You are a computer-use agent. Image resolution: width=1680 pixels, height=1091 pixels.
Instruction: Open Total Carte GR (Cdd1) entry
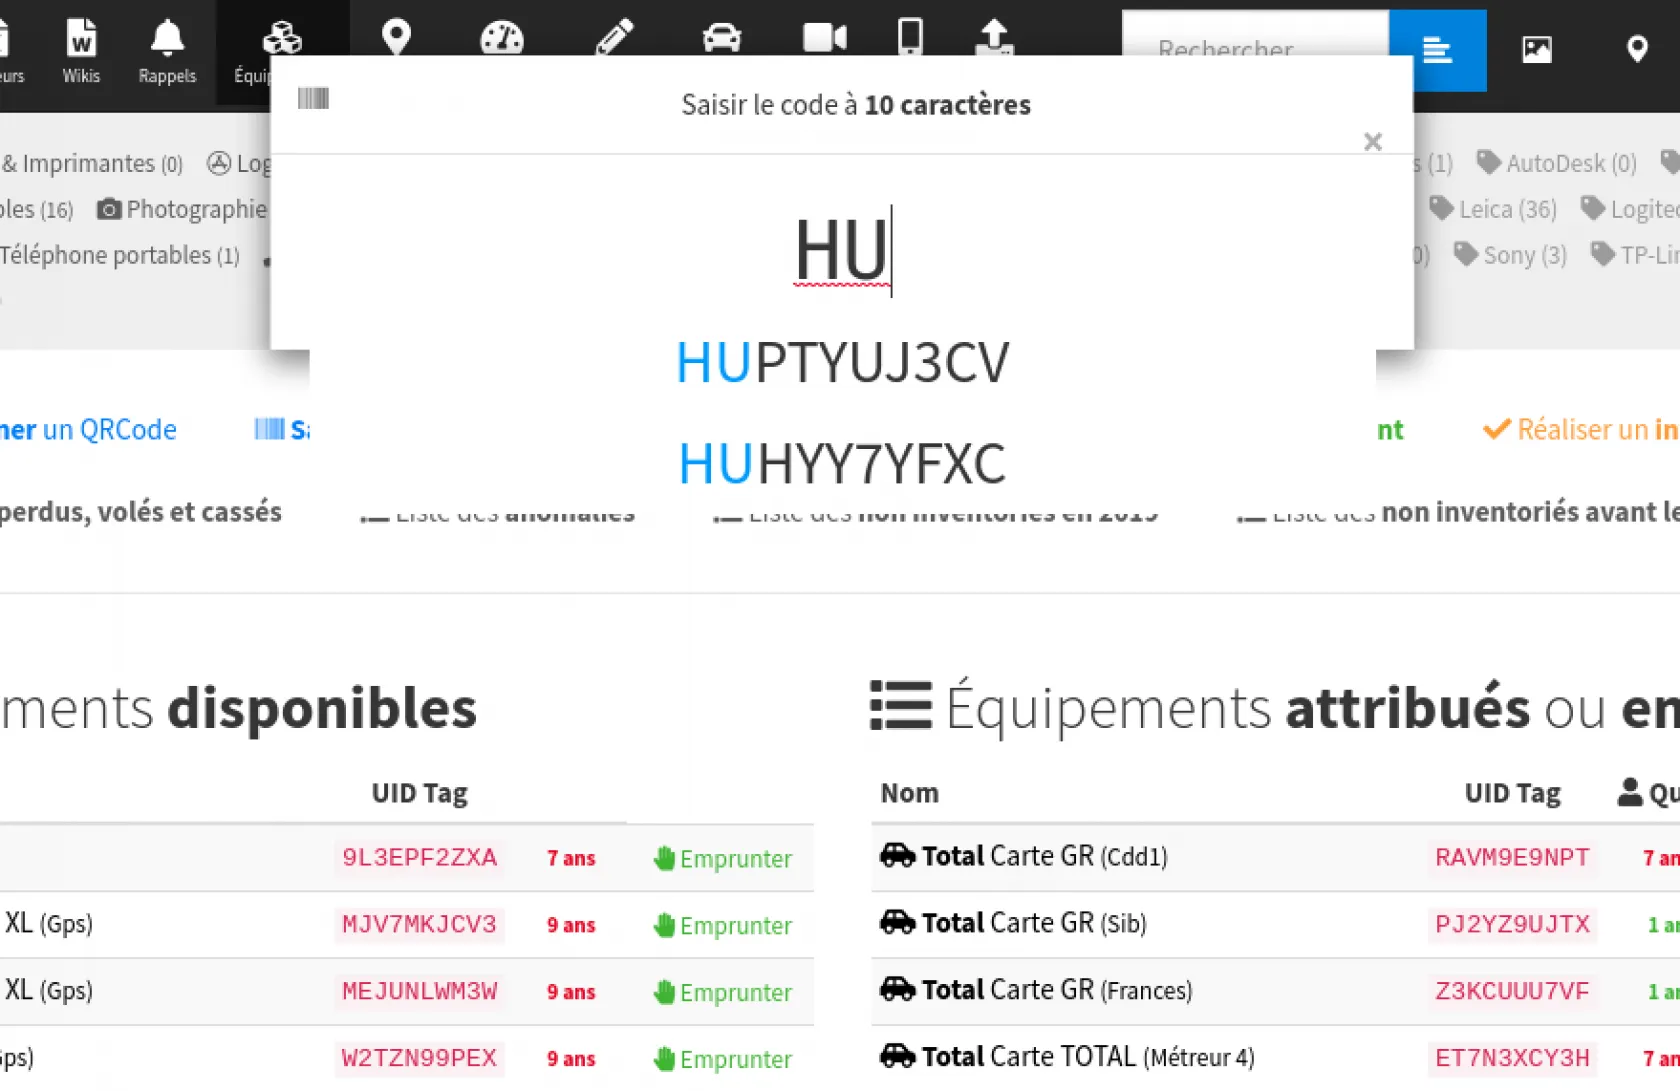click(x=1043, y=857)
